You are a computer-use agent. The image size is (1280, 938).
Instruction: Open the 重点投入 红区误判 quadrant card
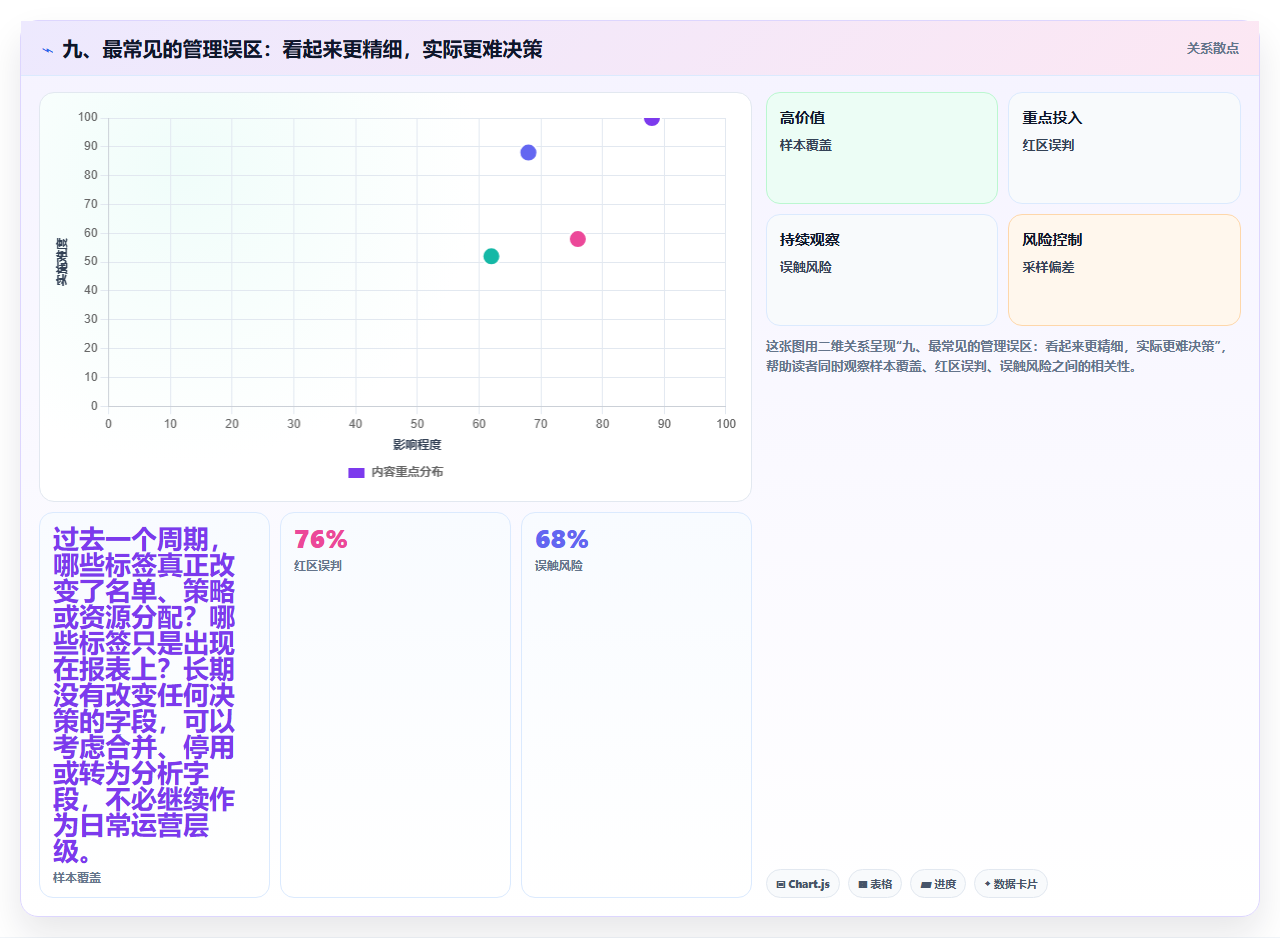[1124, 148]
